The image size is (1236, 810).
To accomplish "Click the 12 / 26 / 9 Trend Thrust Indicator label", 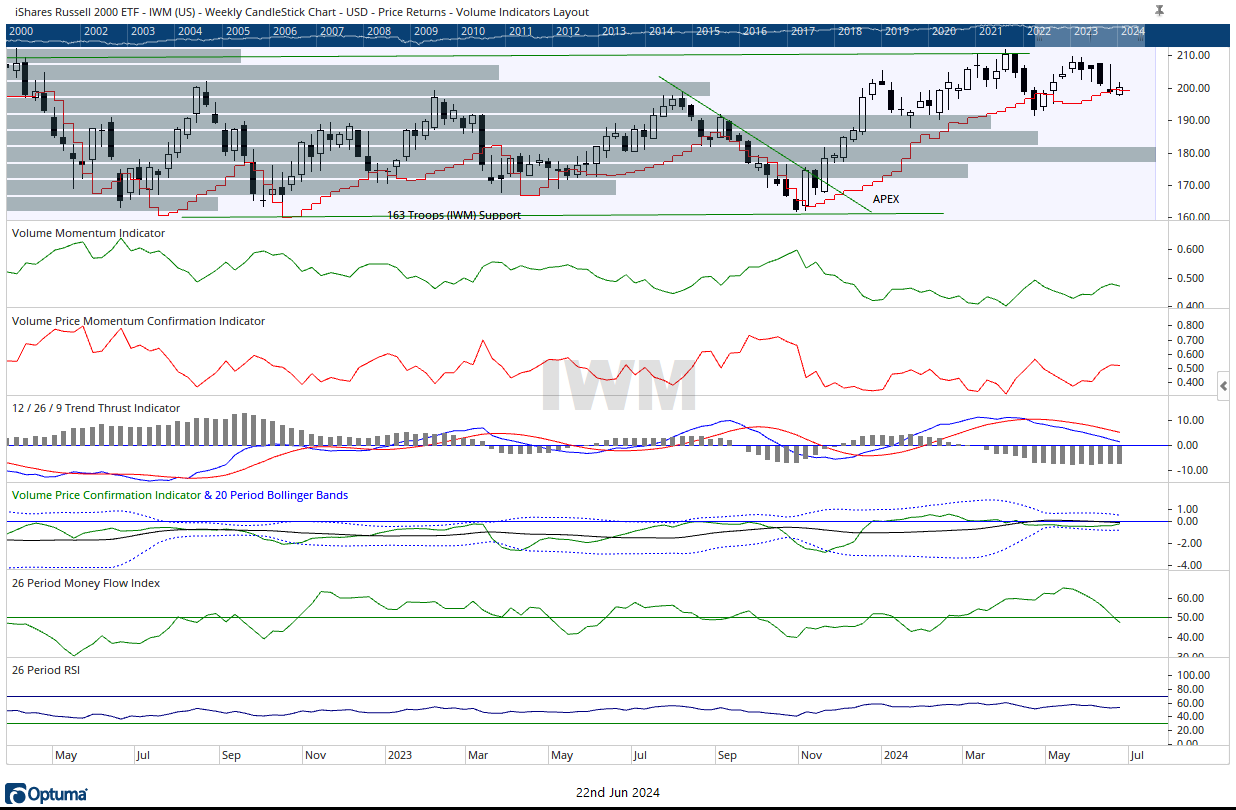I will 96,408.
